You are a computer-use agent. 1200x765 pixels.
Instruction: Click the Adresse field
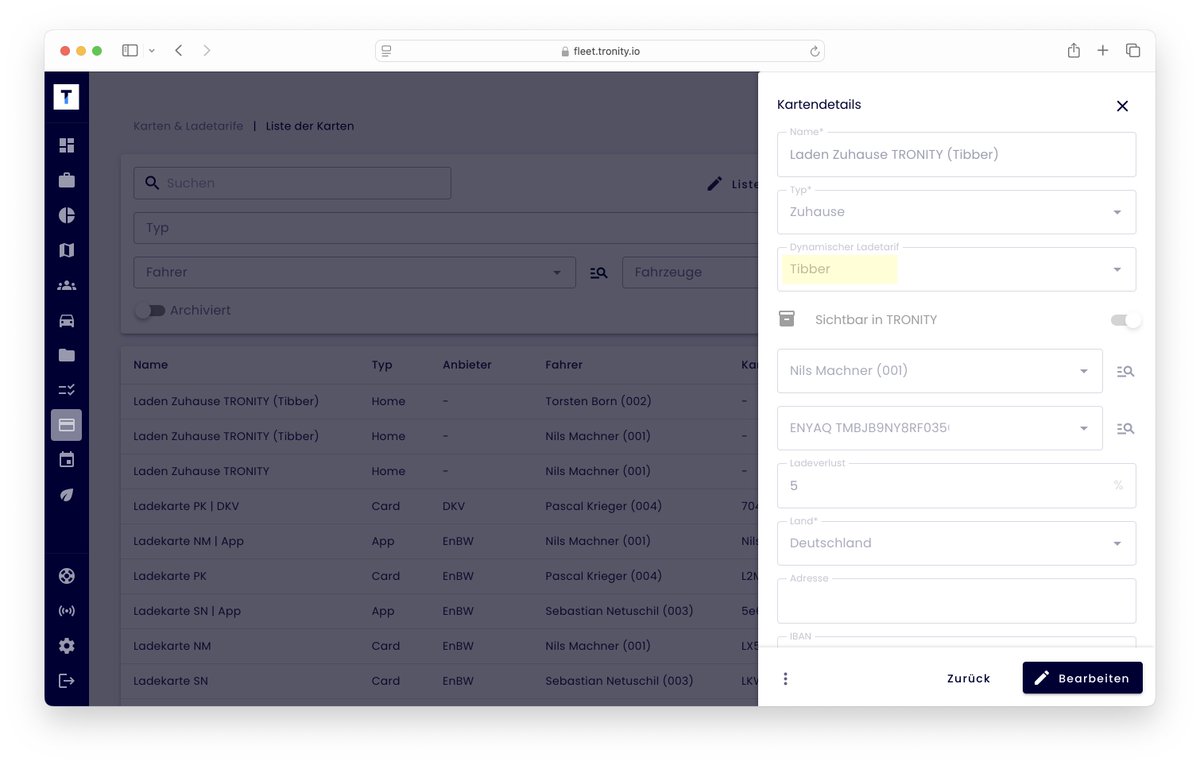point(956,601)
